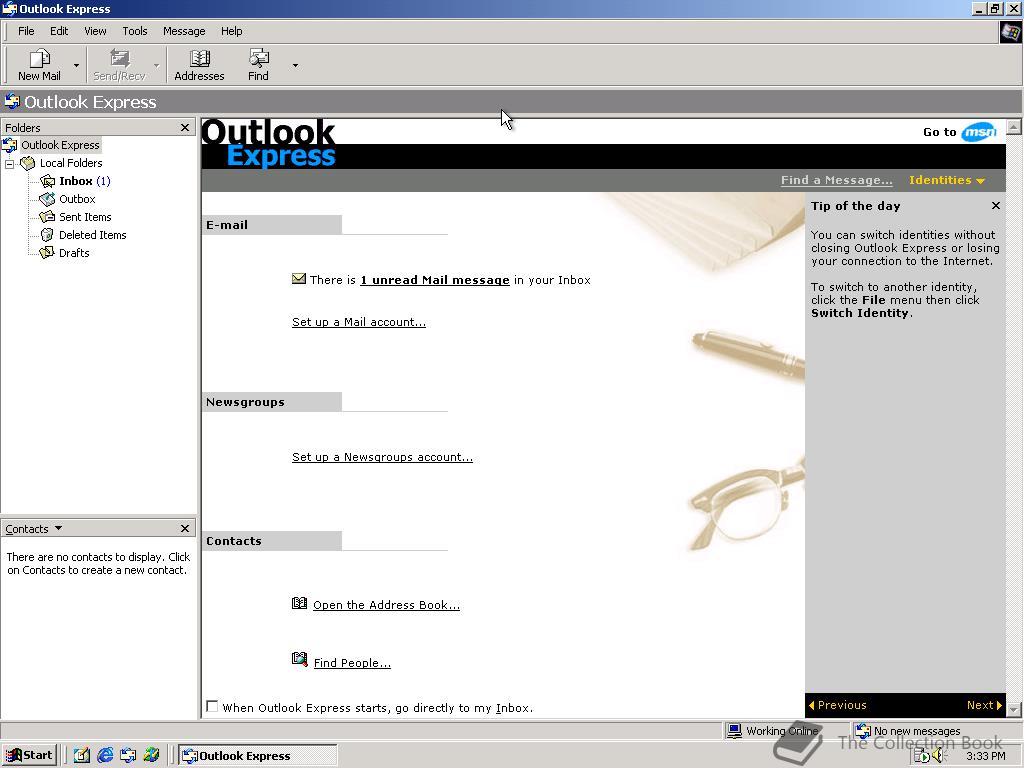Select the Deleted Items folder icon

[x=47, y=235]
